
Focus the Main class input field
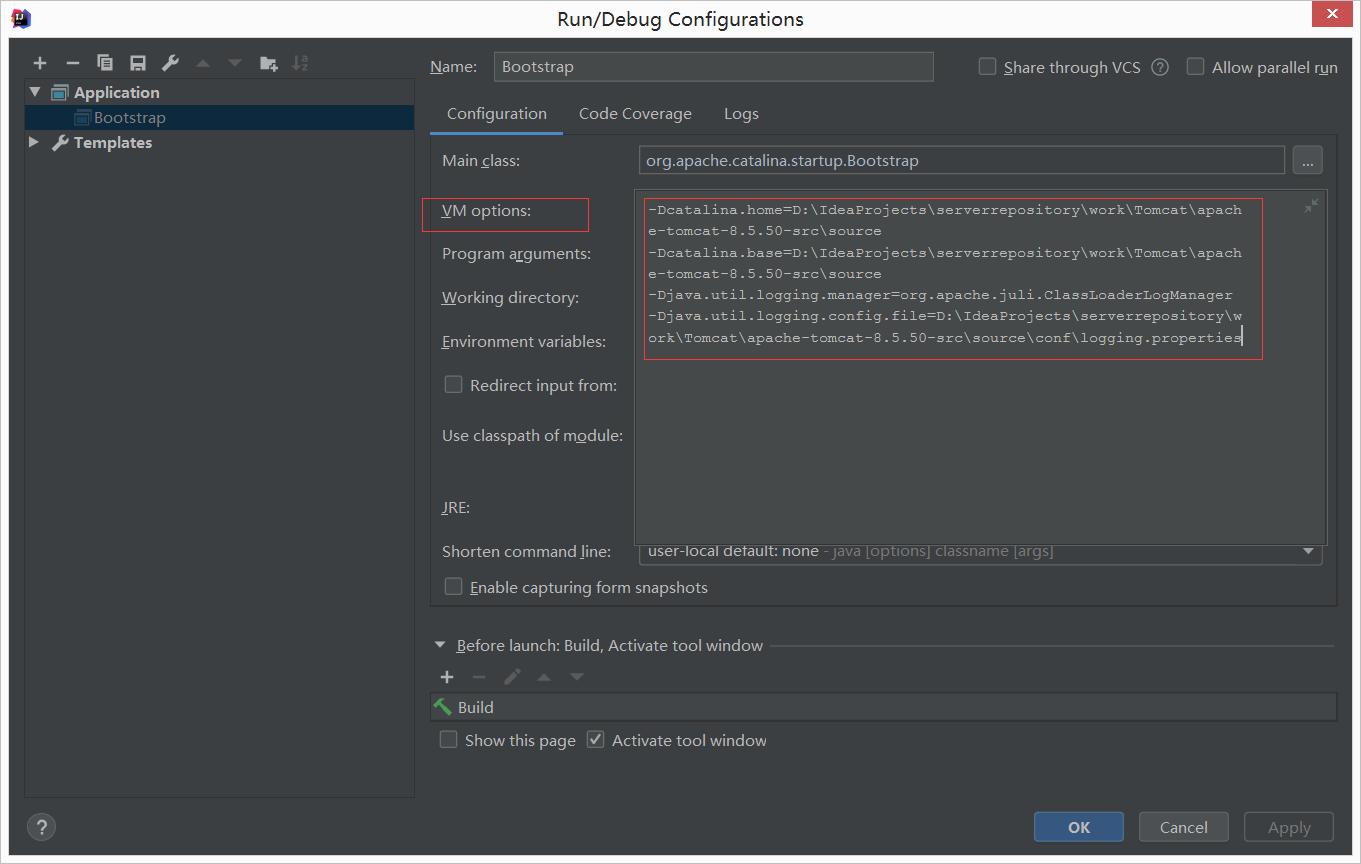961,160
